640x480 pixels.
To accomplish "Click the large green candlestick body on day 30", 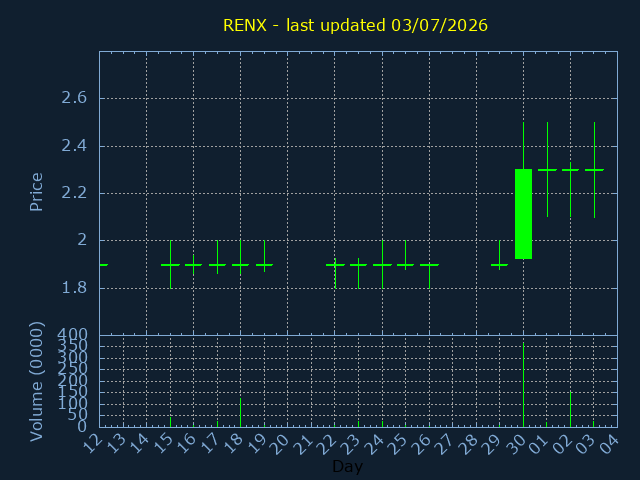I will pyautogui.click(x=523, y=214).
